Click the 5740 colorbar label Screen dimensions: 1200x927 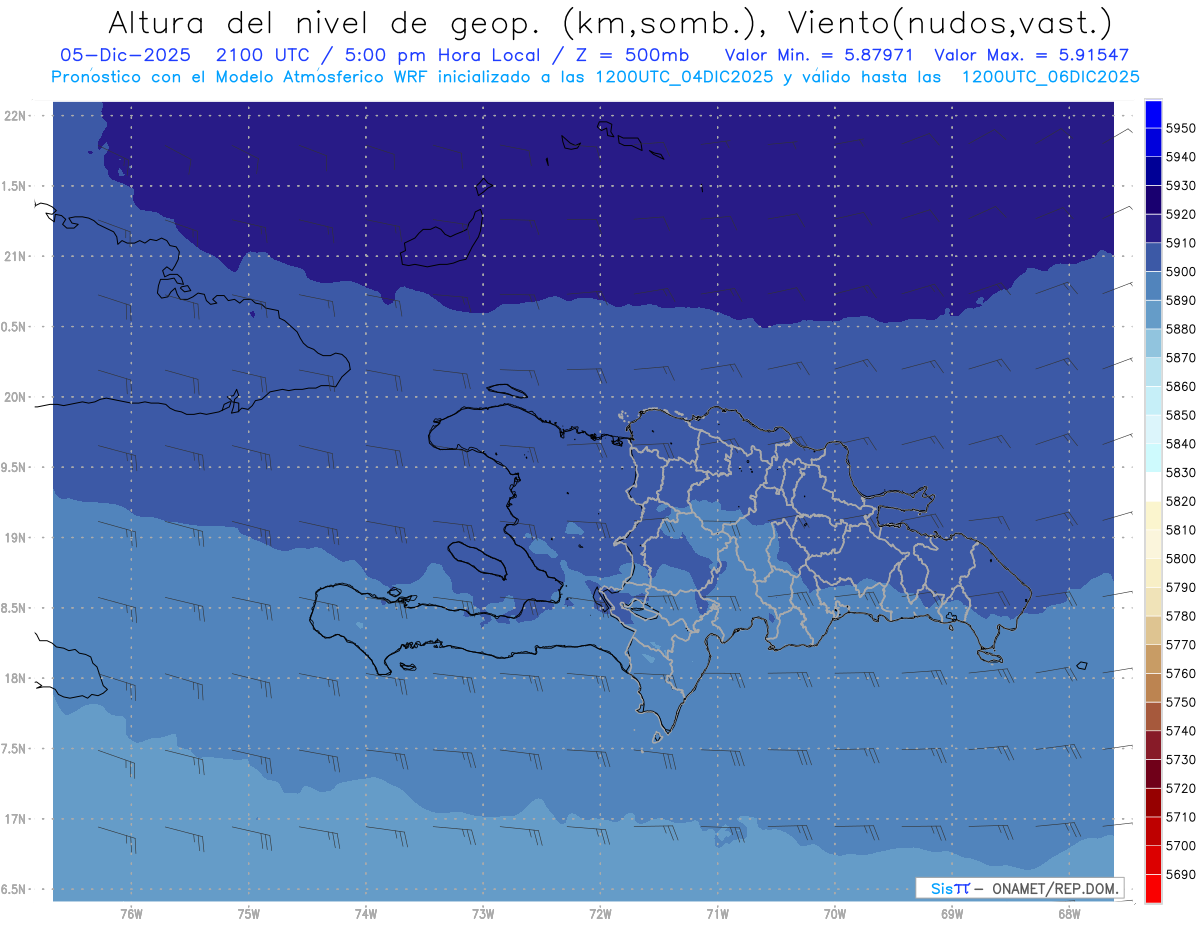(x=1180, y=731)
